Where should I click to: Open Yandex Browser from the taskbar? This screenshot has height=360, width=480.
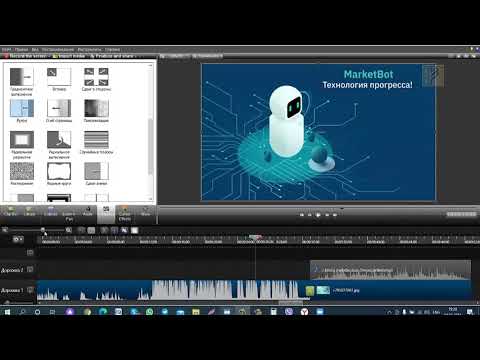click(304, 312)
